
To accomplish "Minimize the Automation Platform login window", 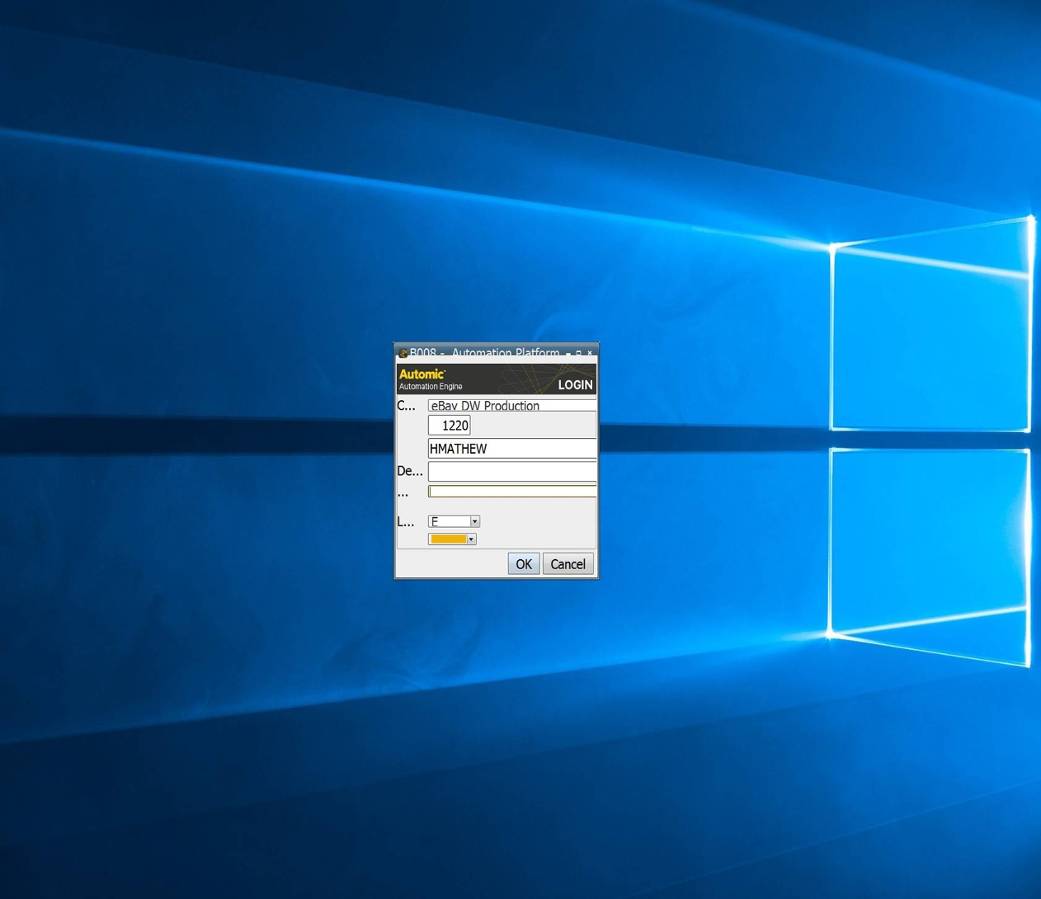I will [x=568, y=352].
